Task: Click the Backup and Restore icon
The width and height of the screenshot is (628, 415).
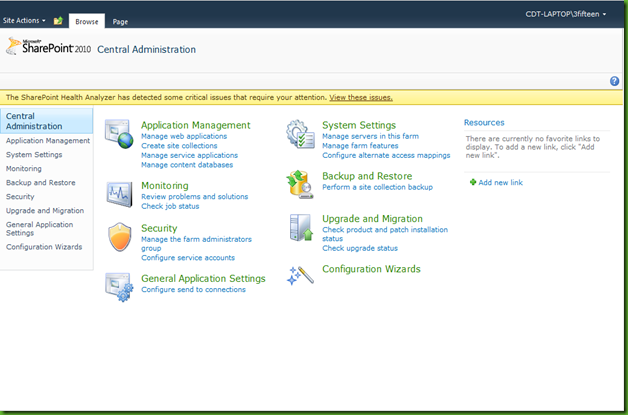Action: [x=301, y=182]
